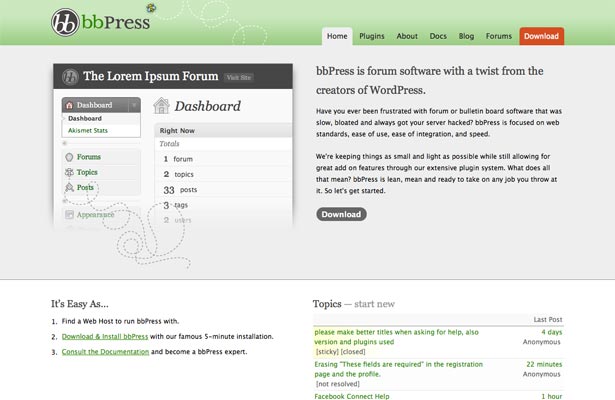Open the topic 'please make better titles when asking for help'
The height and width of the screenshot is (400, 615).
click(x=396, y=337)
